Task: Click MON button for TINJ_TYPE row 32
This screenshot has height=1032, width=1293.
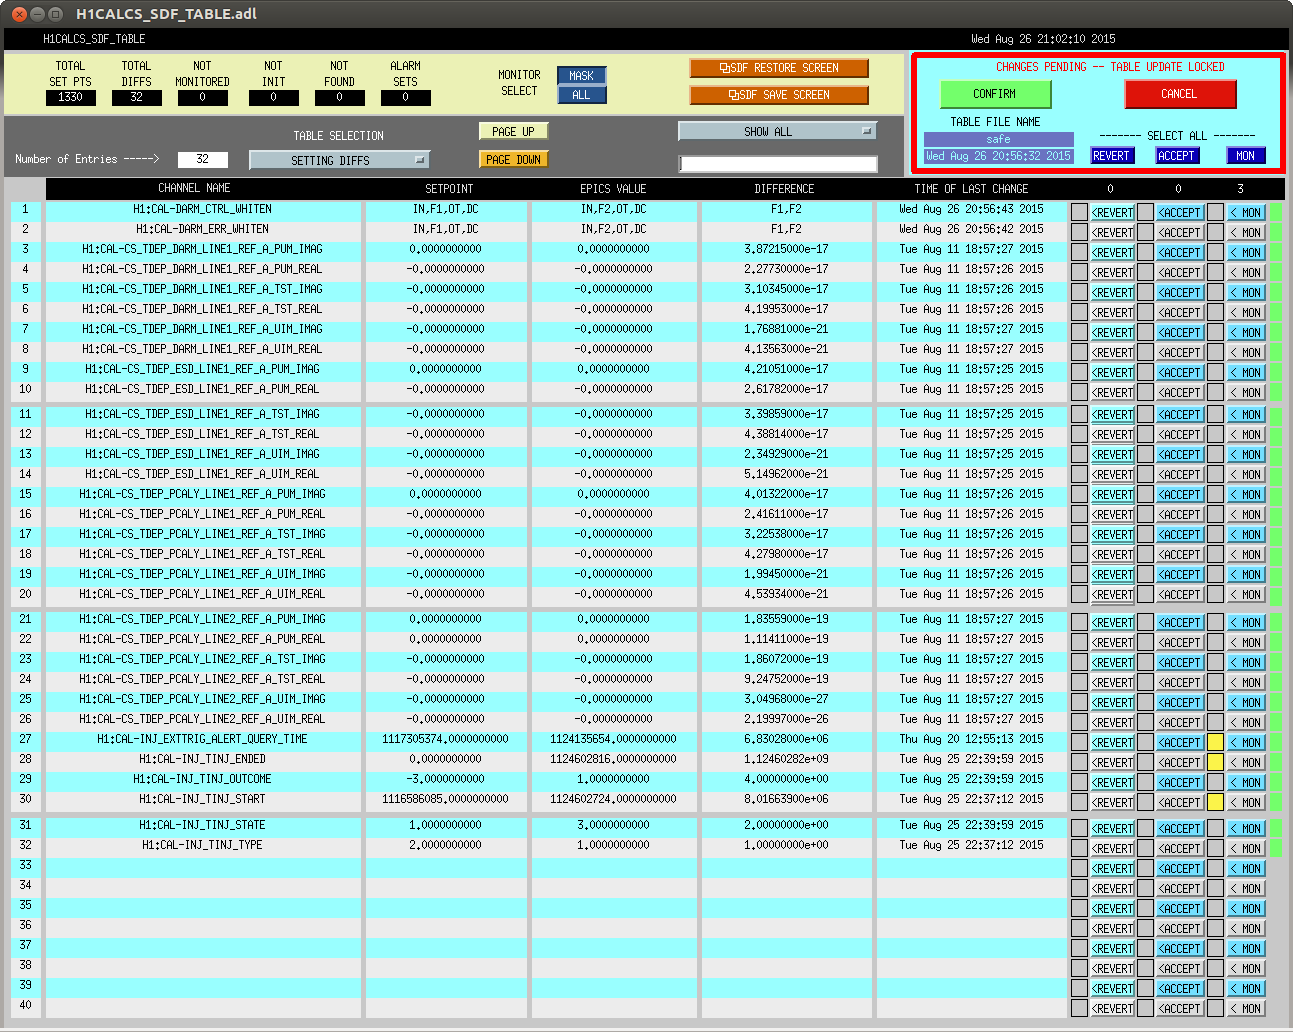Action: 1246,849
